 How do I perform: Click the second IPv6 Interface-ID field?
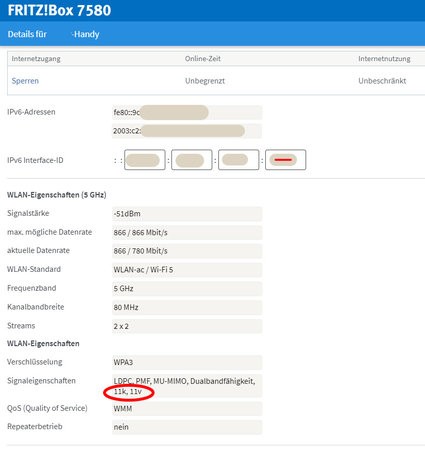(x=192, y=160)
